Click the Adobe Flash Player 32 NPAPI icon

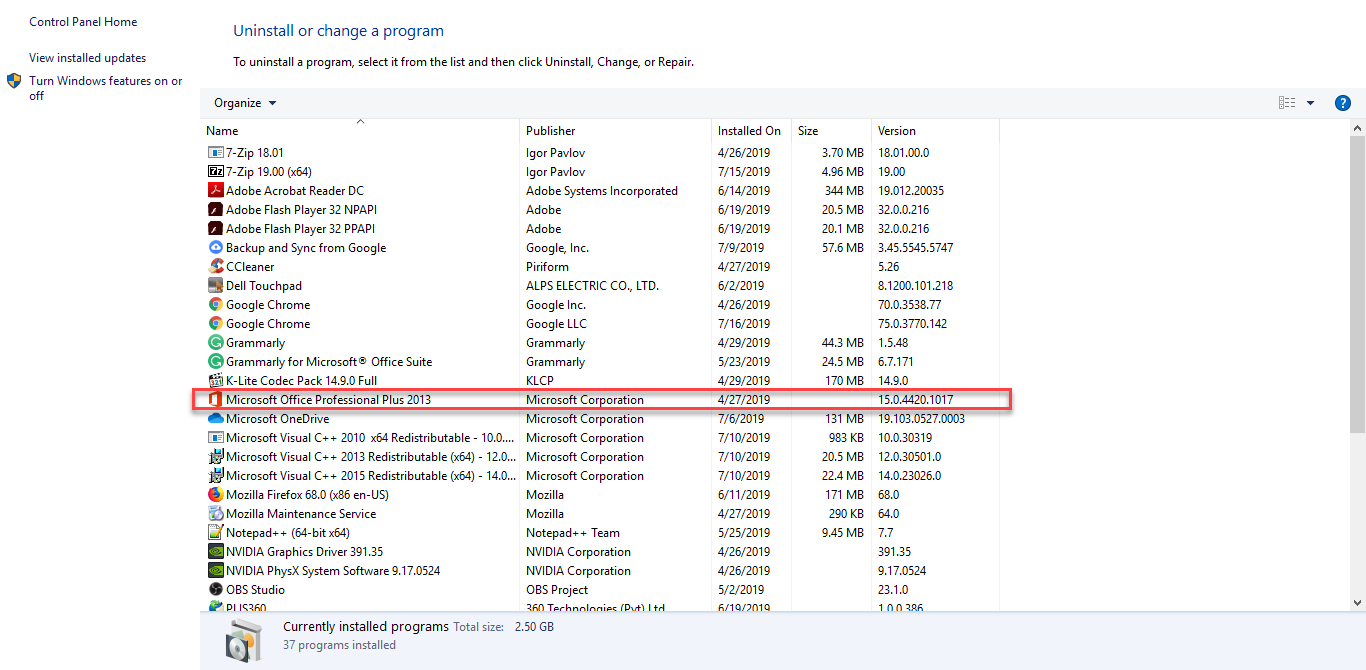click(x=216, y=210)
